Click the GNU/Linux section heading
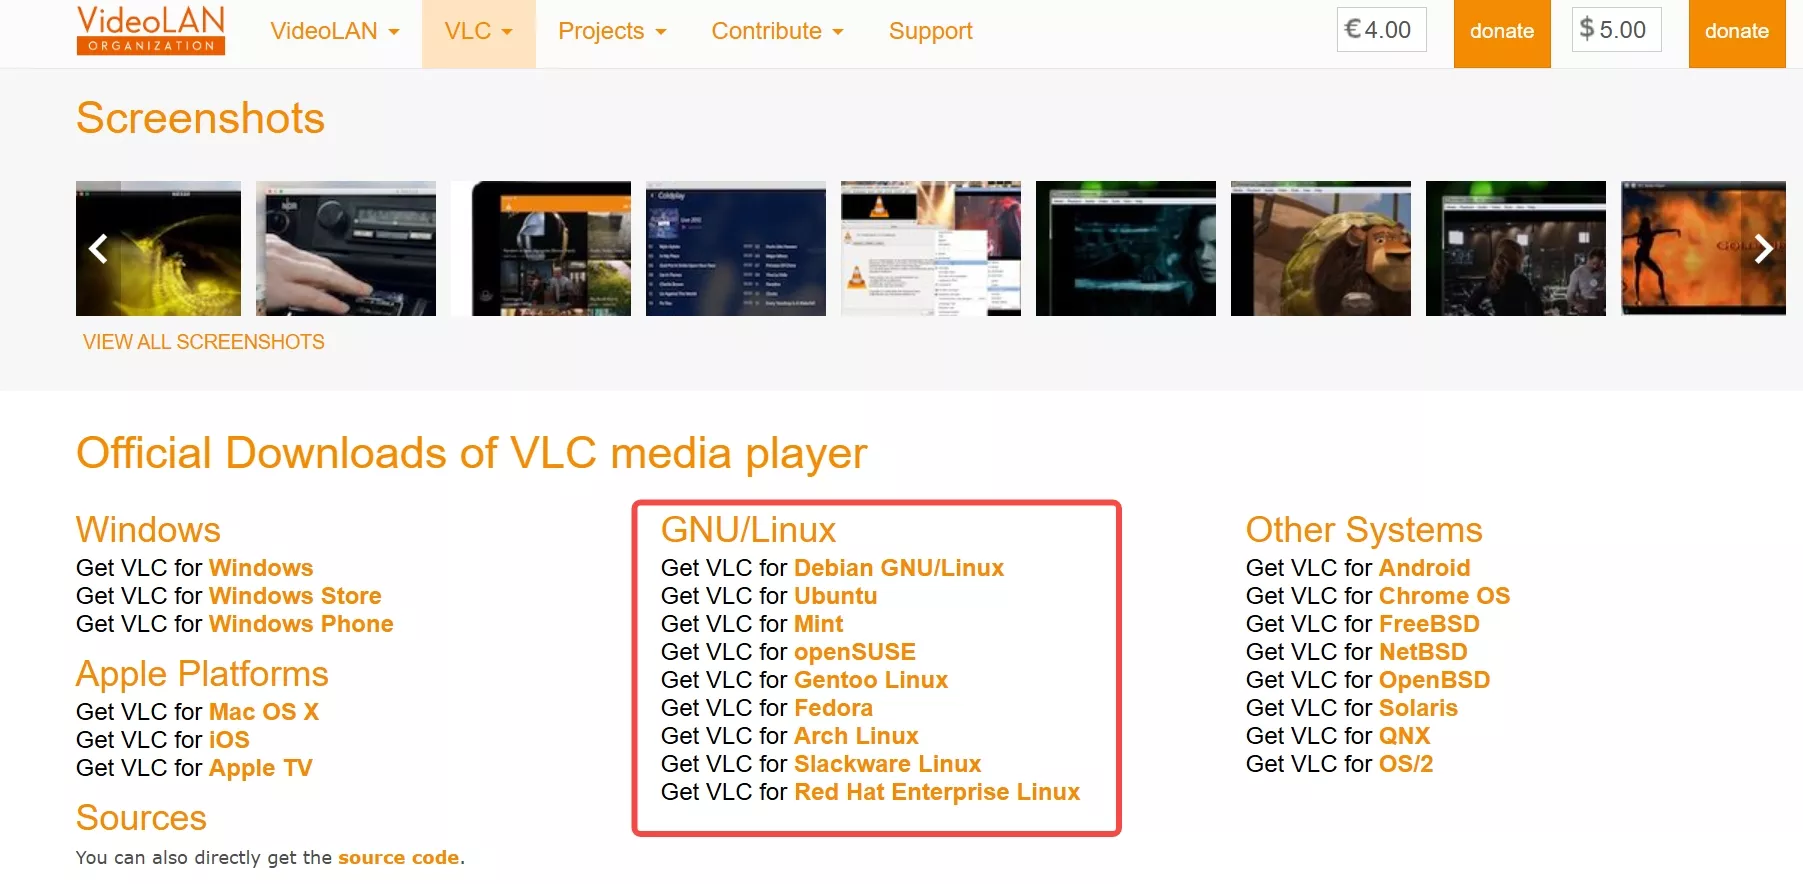 click(748, 530)
